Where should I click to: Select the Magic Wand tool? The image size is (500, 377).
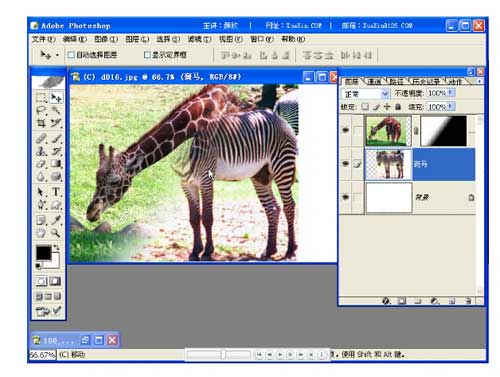pyautogui.click(x=56, y=110)
